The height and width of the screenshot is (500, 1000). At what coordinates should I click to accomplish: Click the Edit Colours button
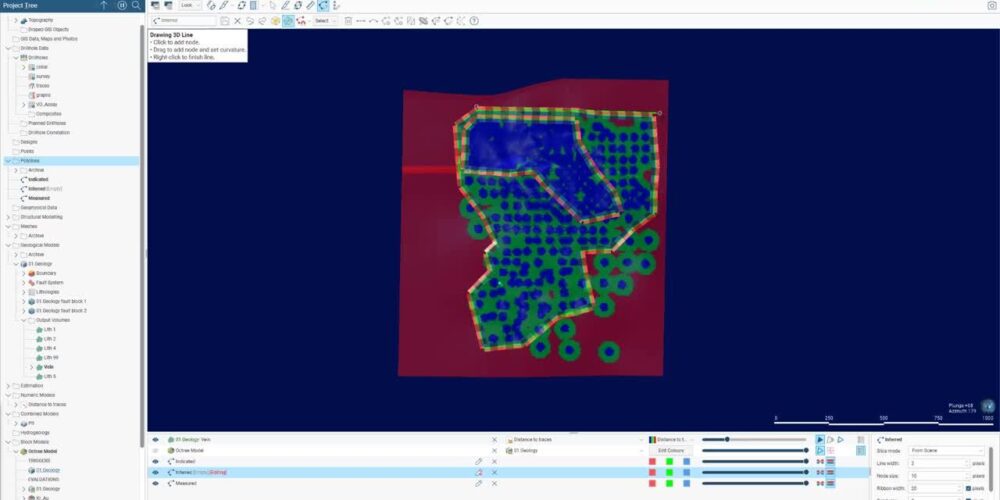(x=669, y=450)
